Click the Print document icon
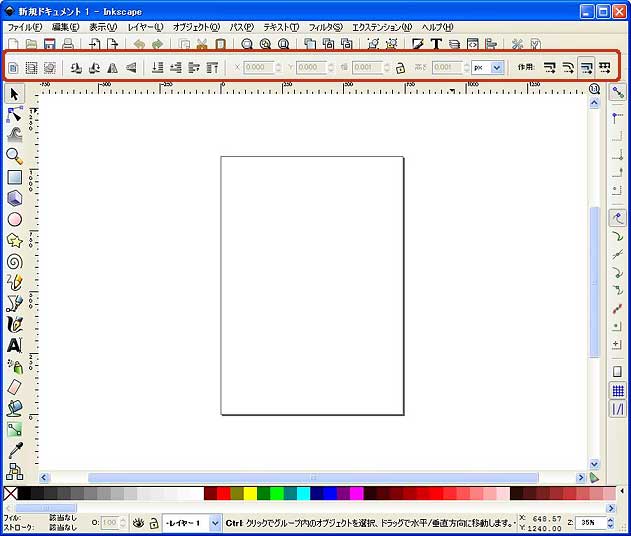The image size is (631, 536). point(68,43)
